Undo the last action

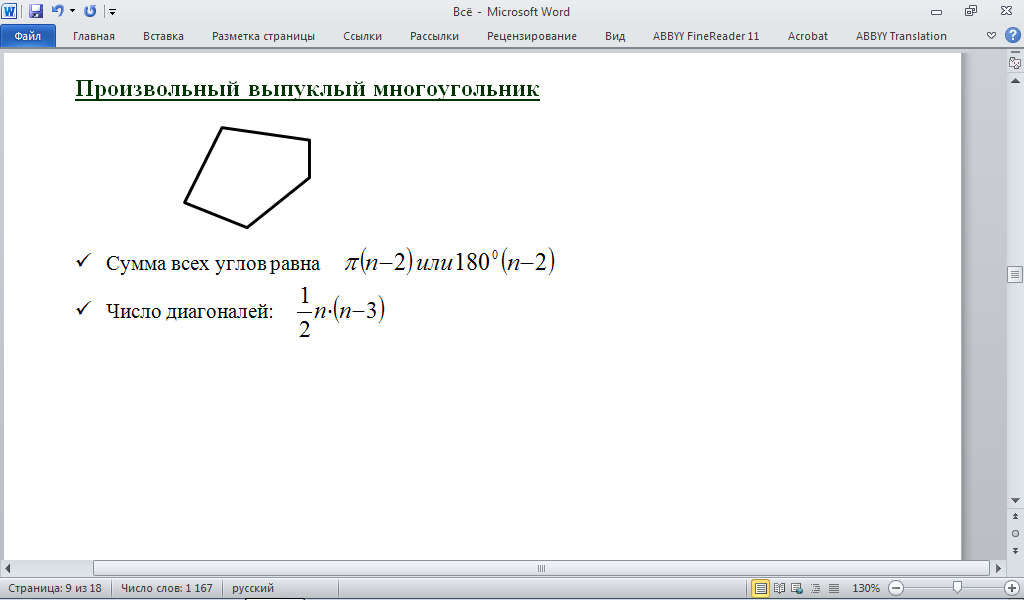pos(57,11)
